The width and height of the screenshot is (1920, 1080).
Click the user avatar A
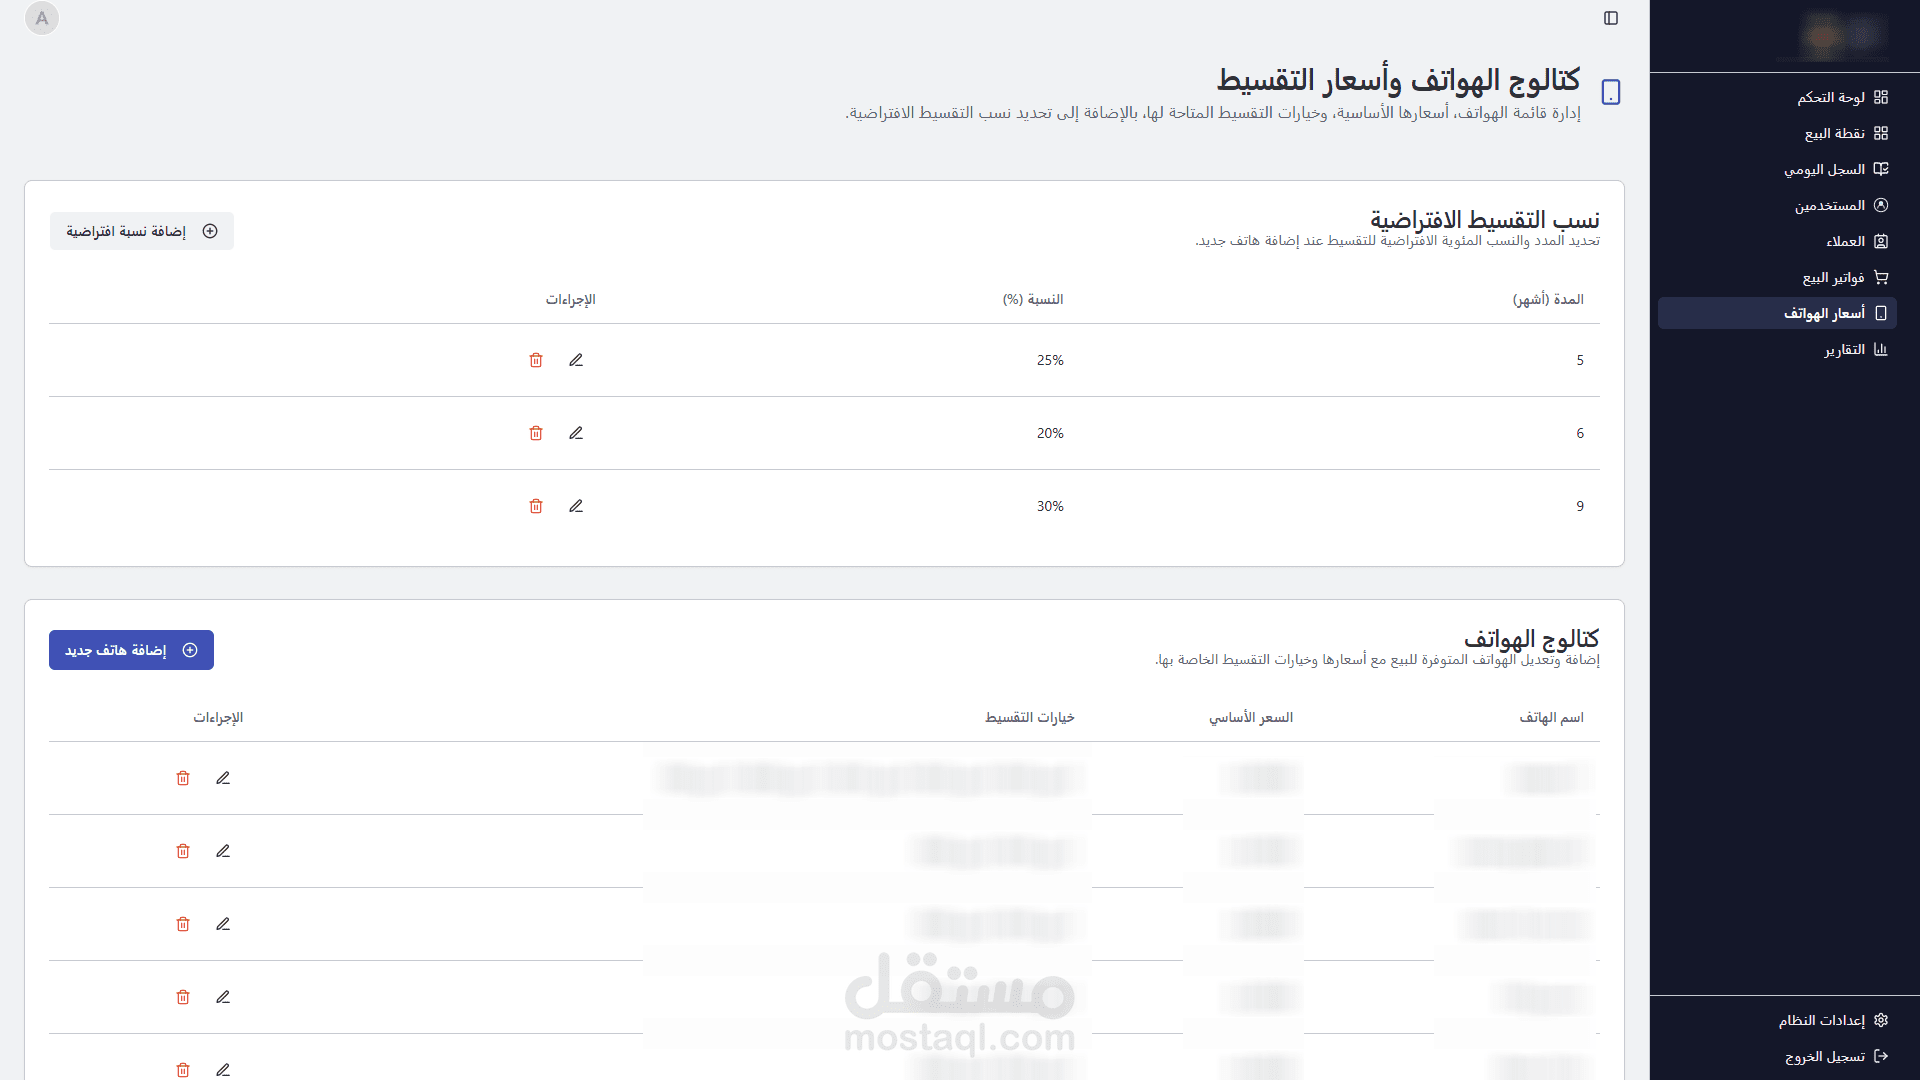pyautogui.click(x=42, y=18)
